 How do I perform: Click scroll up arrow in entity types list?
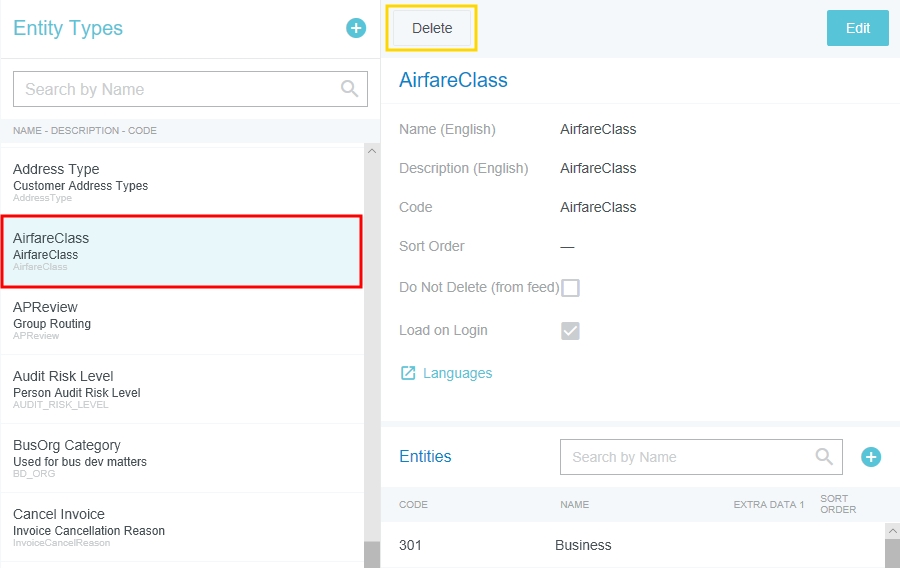(372, 151)
